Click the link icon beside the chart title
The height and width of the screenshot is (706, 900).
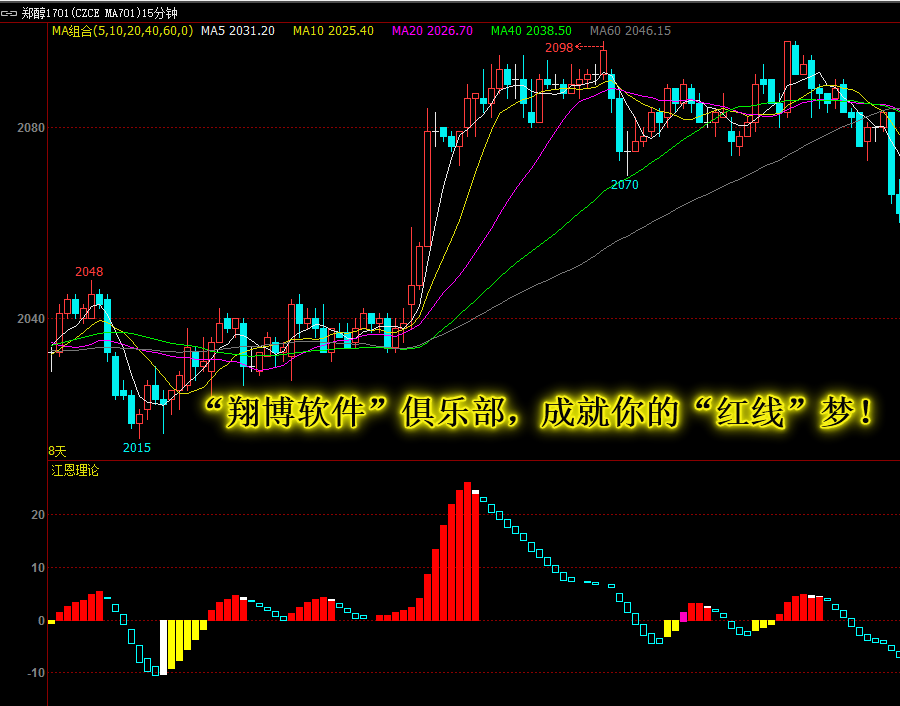[x=9, y=13]
